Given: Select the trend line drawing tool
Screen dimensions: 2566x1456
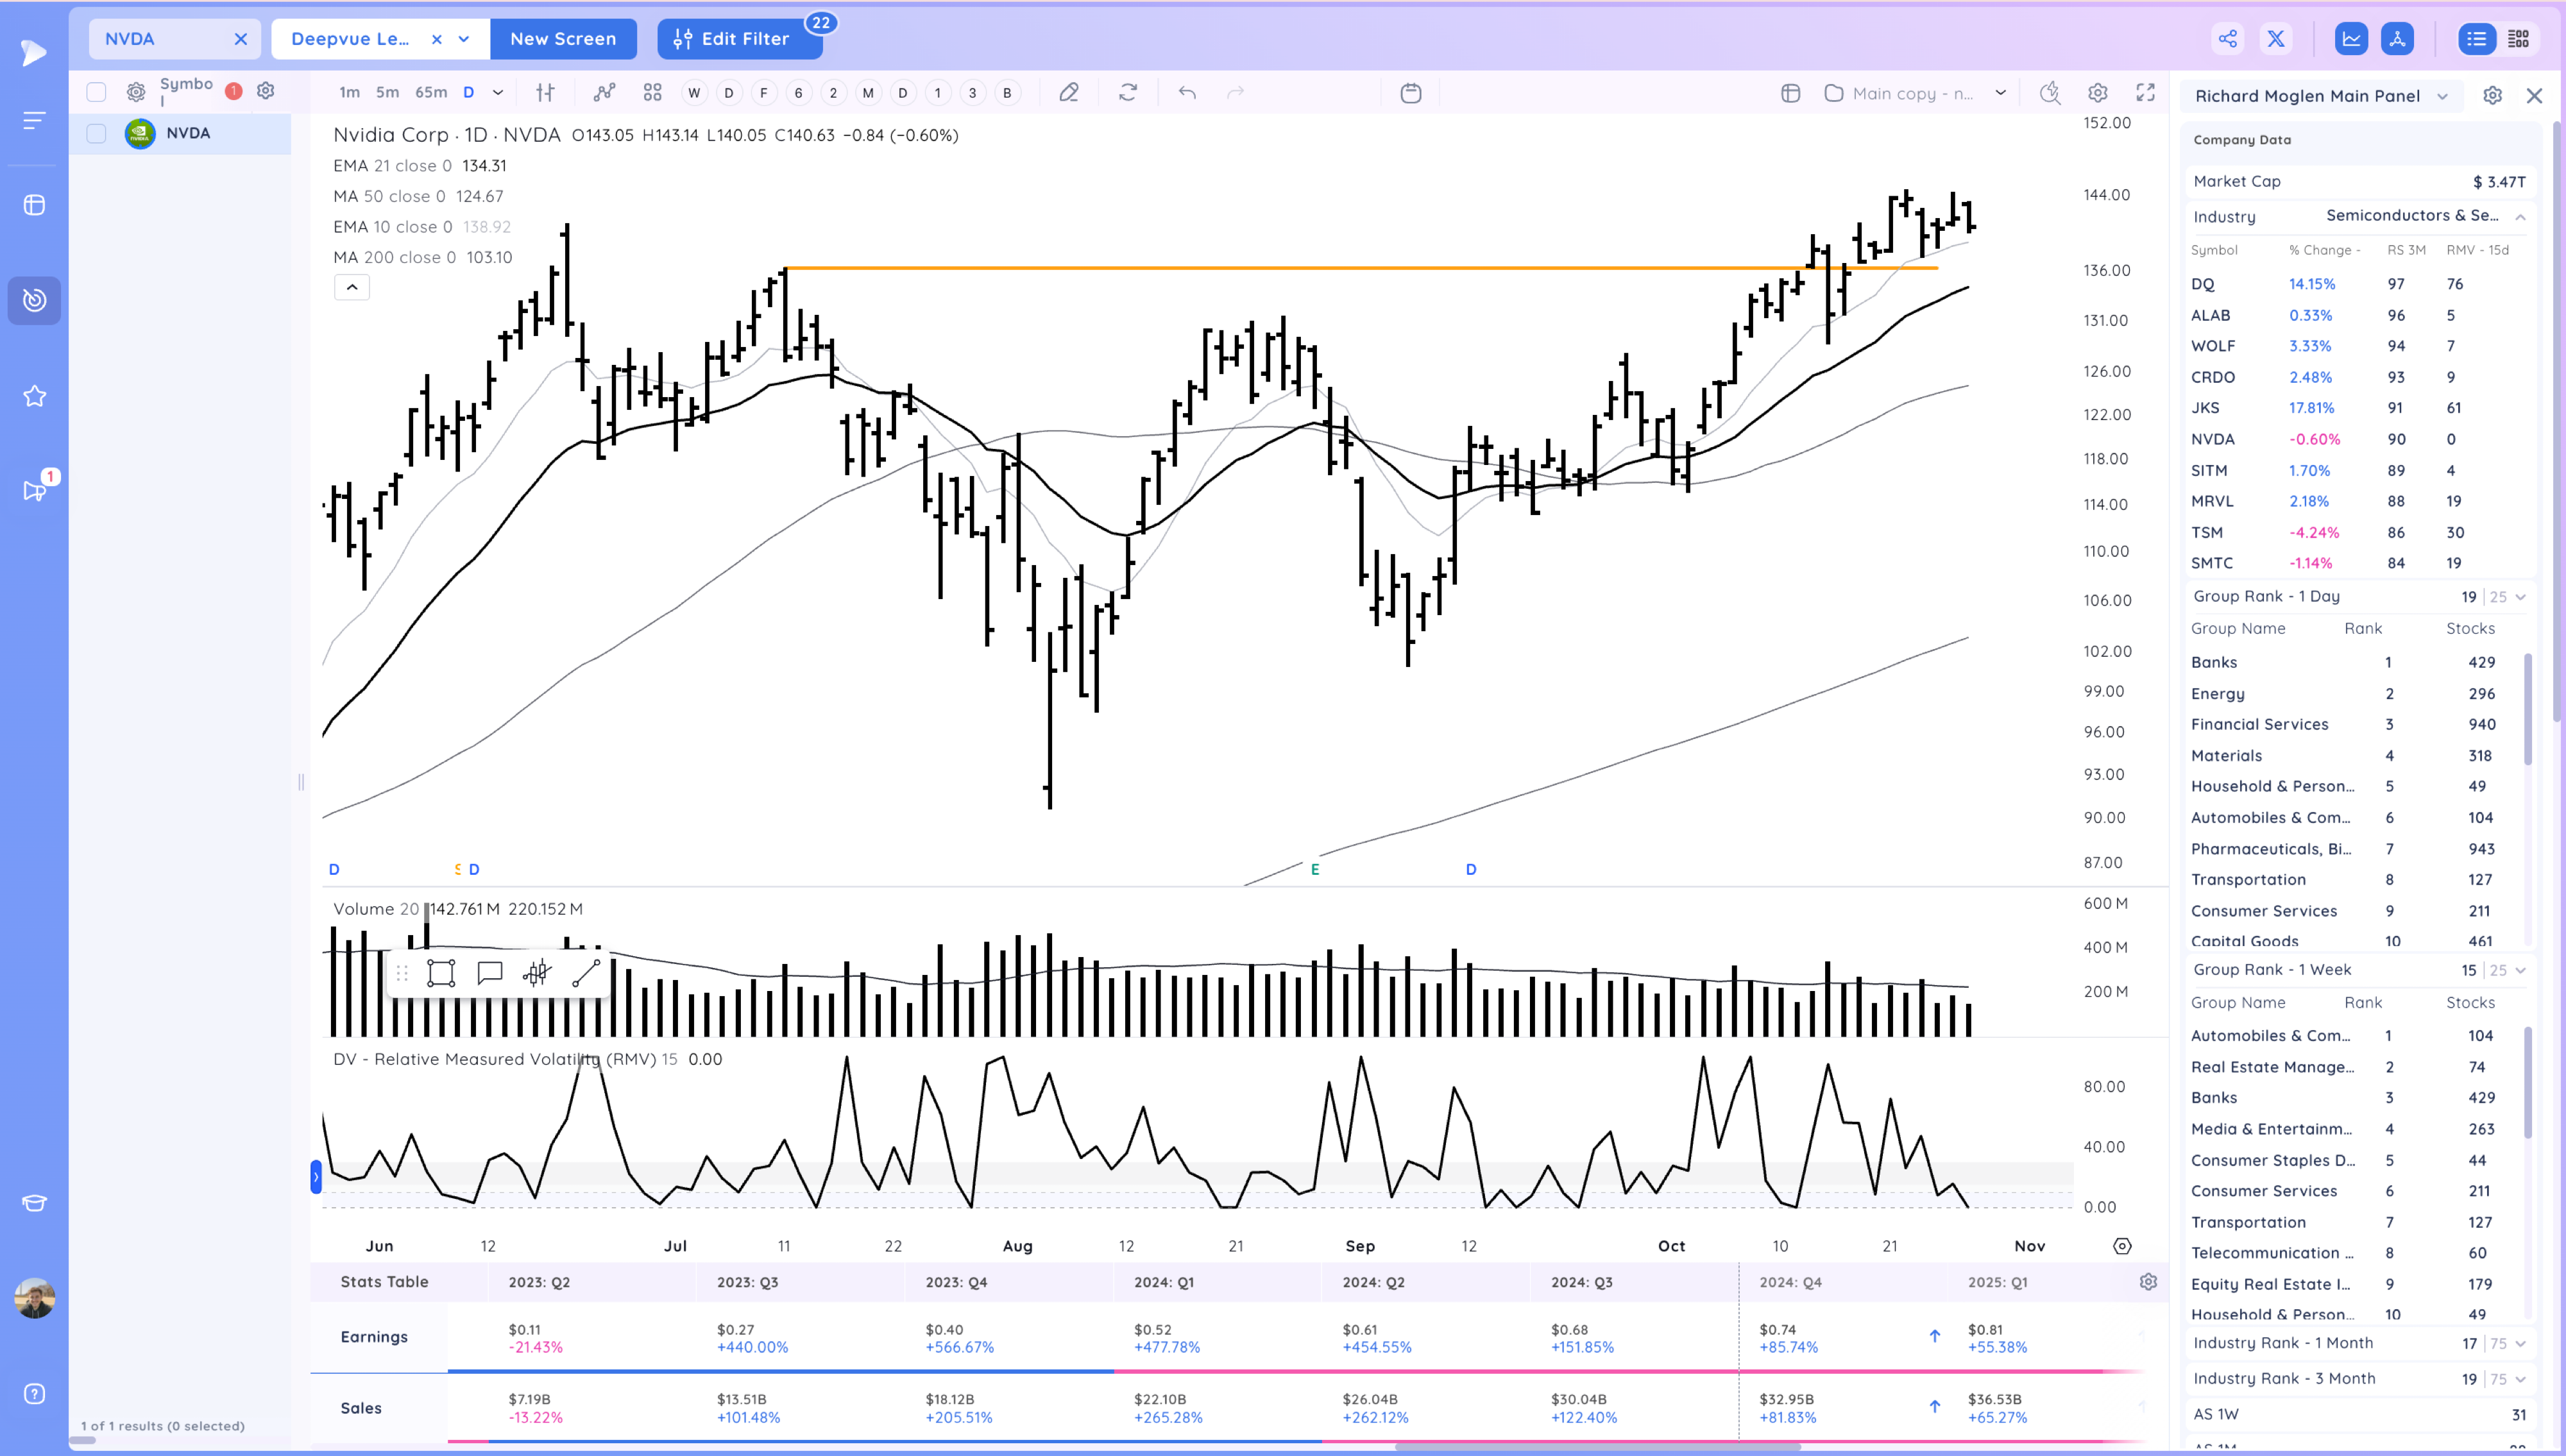Looking at the screenshot, I should (x=585, y=973).
